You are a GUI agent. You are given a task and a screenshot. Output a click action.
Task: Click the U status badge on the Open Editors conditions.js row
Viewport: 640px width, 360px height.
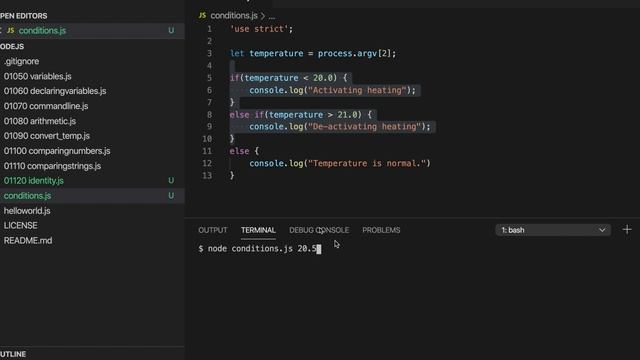[x=171, y=31]
